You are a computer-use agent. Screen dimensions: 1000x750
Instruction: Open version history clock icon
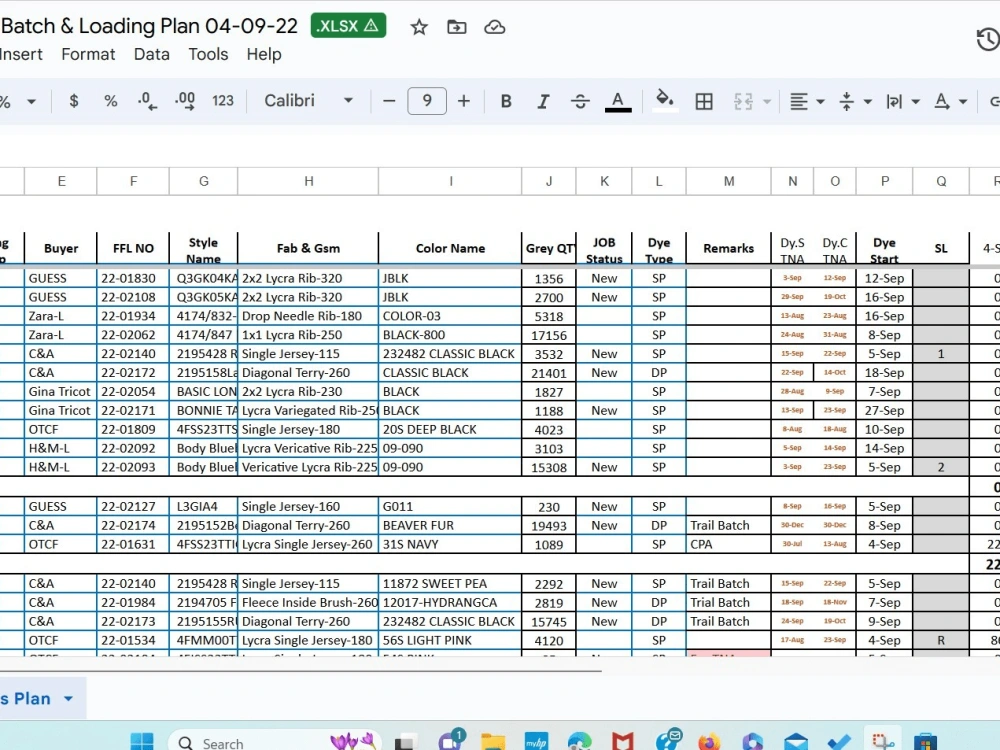pos(987,40)
